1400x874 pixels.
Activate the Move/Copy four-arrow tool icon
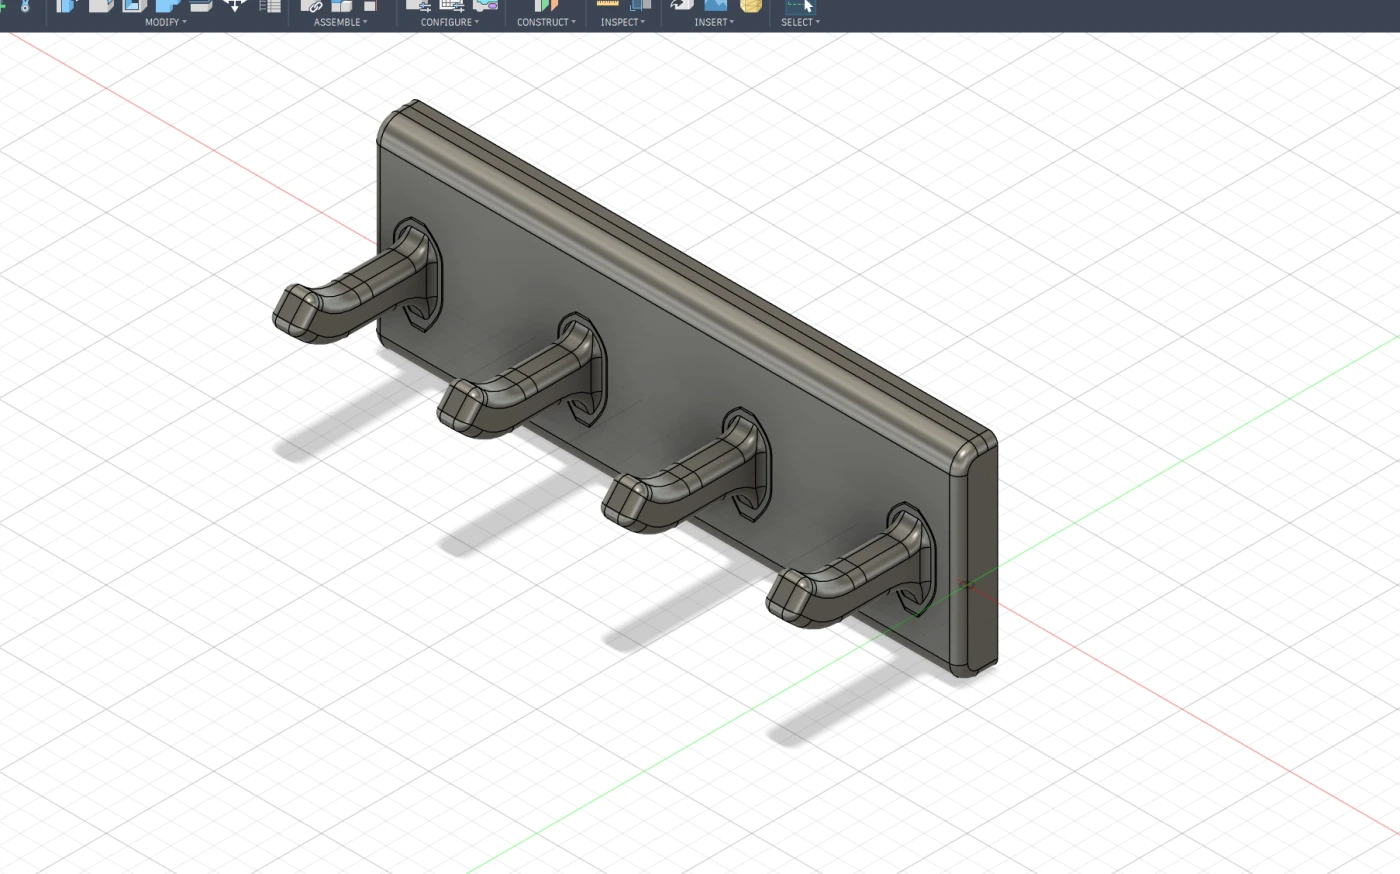[x=235, y=5]
